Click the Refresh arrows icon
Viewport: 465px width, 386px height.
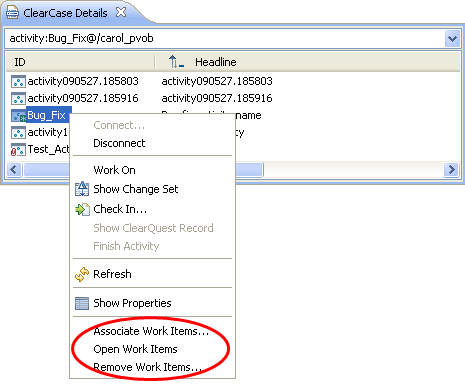click(x=82, y=274)
